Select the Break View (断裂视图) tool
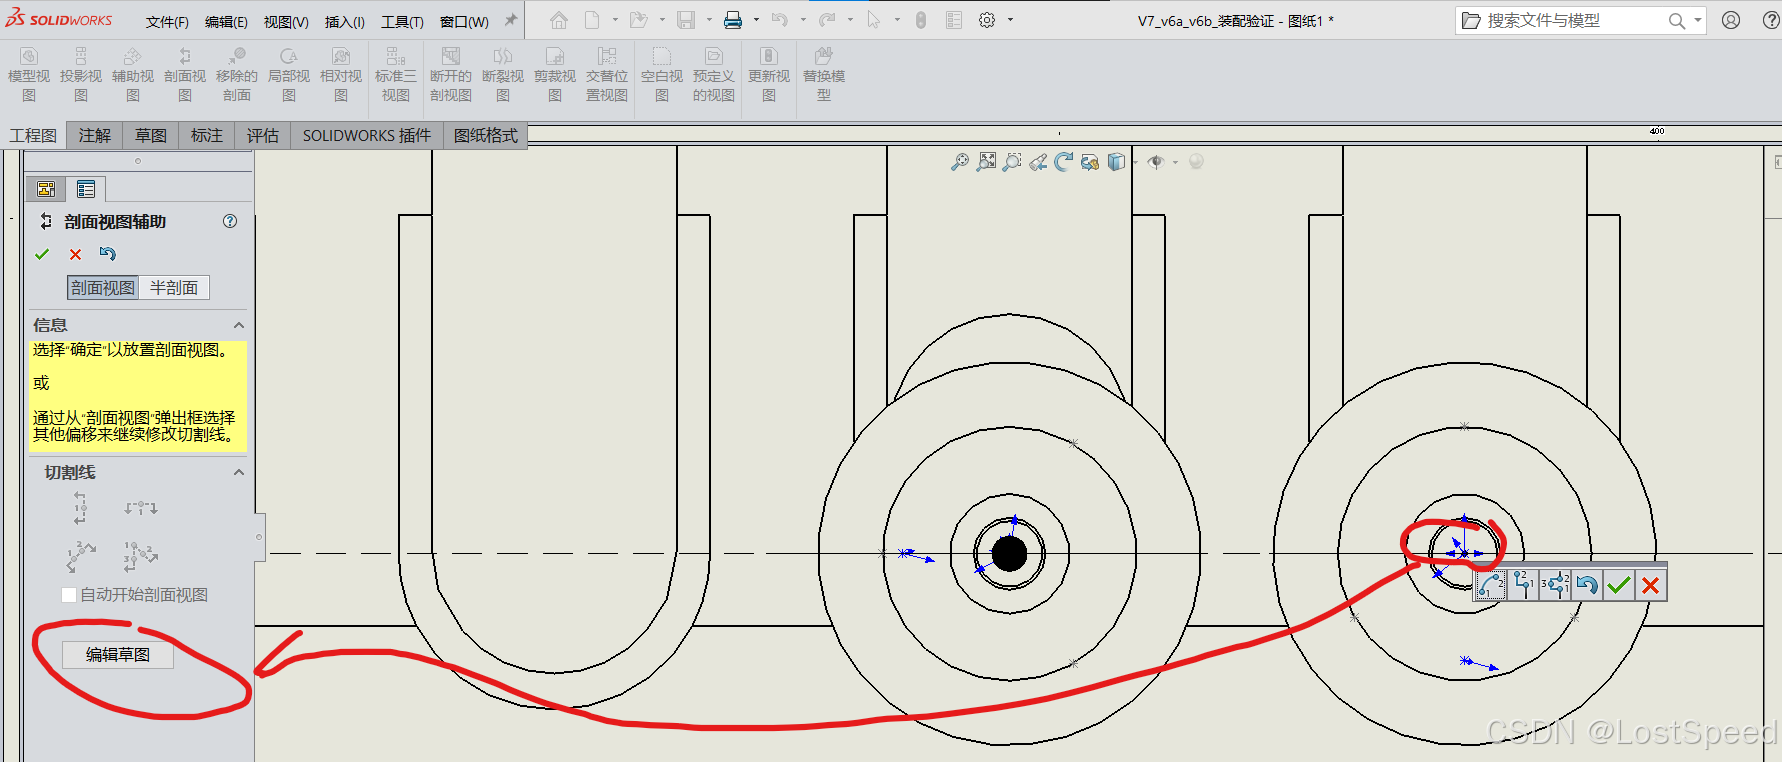Image resolution: width=1782 pixels, height=762 pixels. pos(503,74)
